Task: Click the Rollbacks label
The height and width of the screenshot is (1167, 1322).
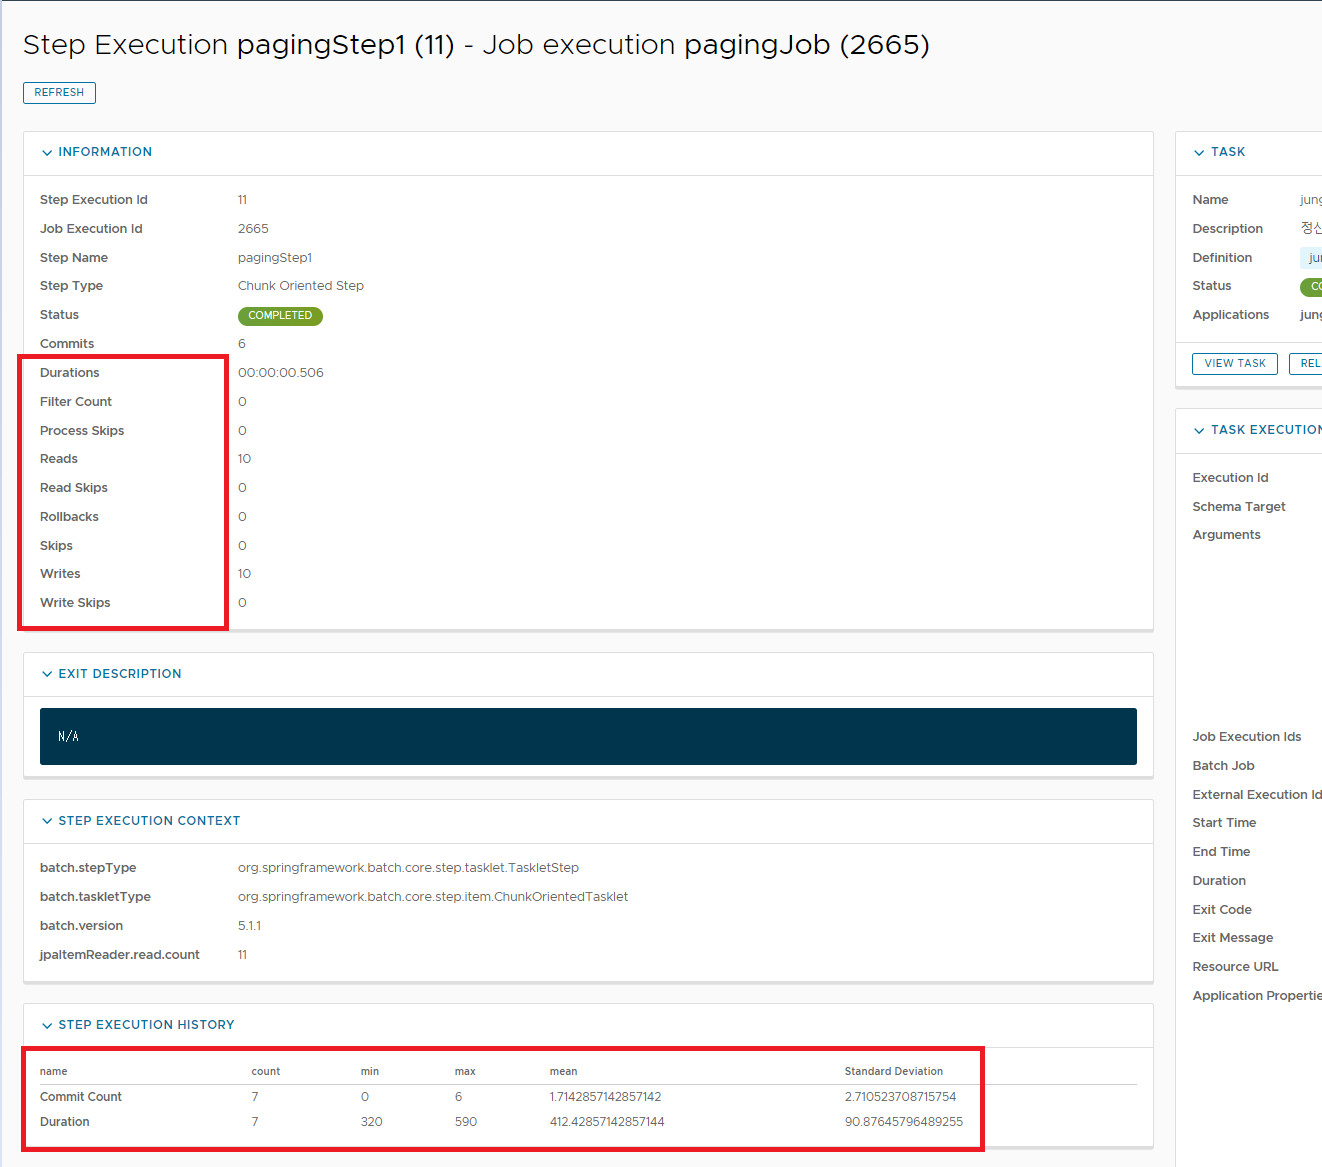Action: point(69,517)
